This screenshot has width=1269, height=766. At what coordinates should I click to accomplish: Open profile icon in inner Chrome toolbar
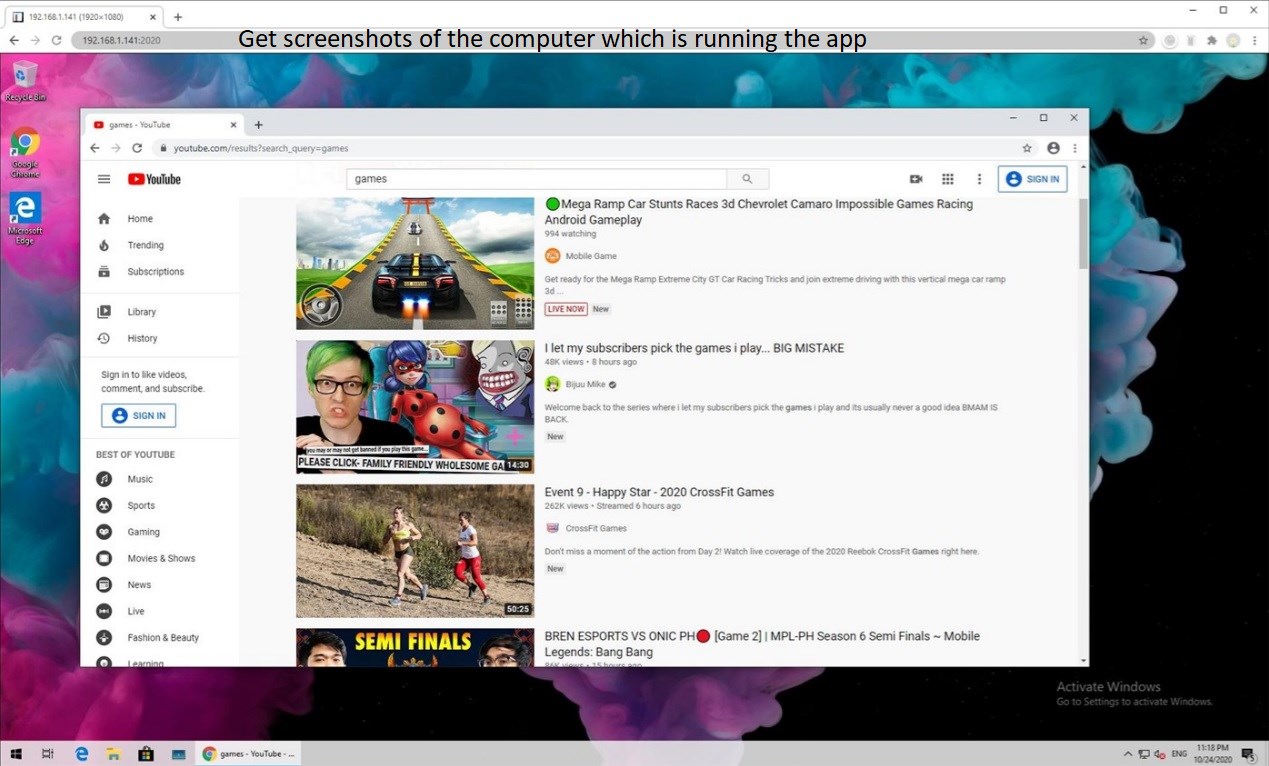coord(1053,148)
